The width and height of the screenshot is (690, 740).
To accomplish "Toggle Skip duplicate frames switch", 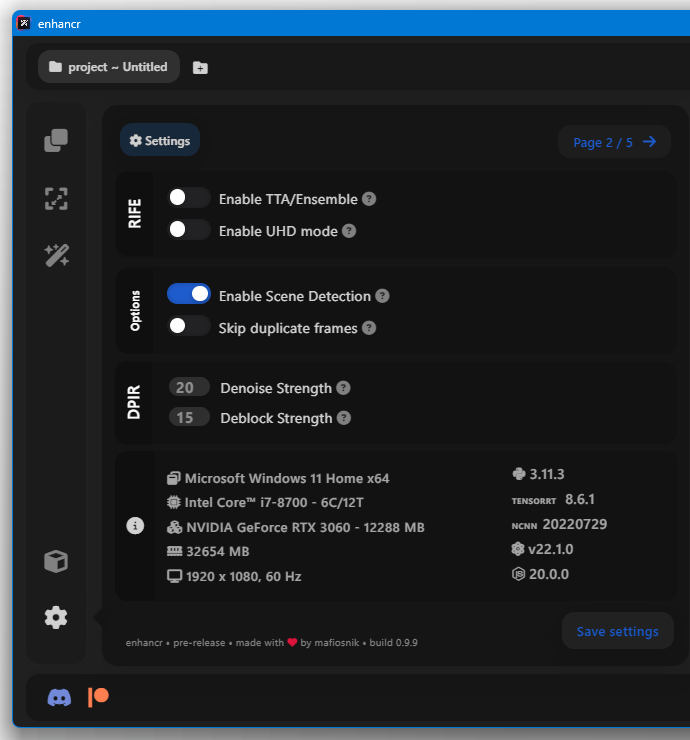I will [x=189, y=326].
